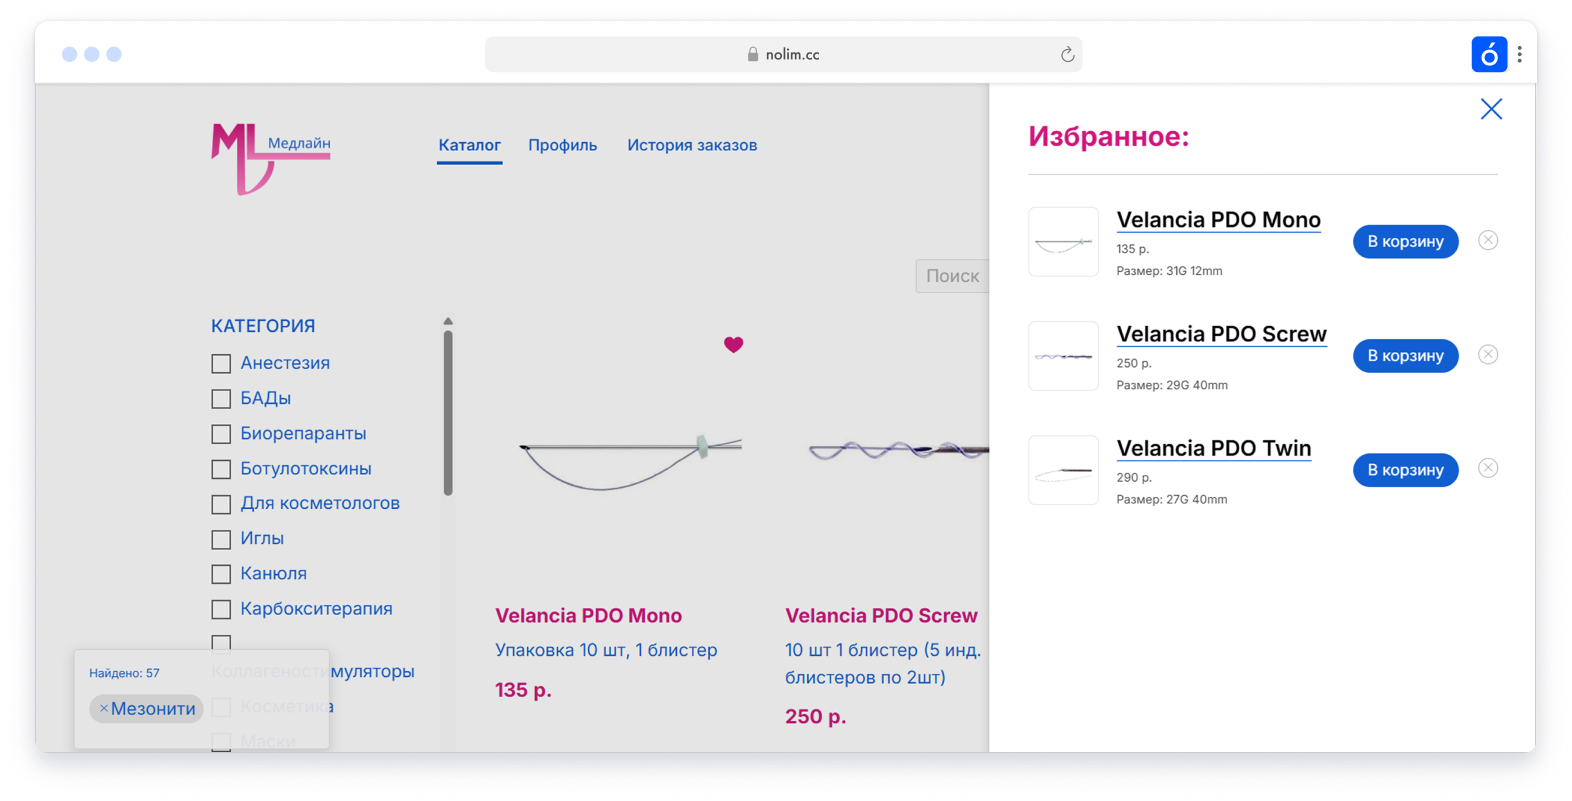This screenshot has height=801, width=1572.
Task: Click the blue browser extension icon
Action: (1489, 54)
